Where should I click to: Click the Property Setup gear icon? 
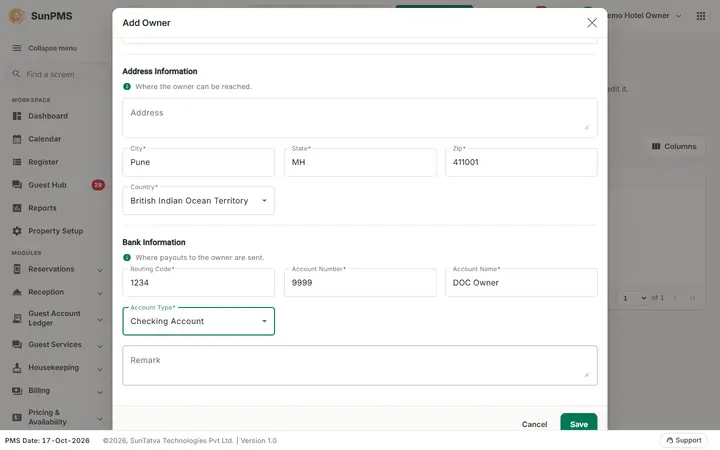17,231
